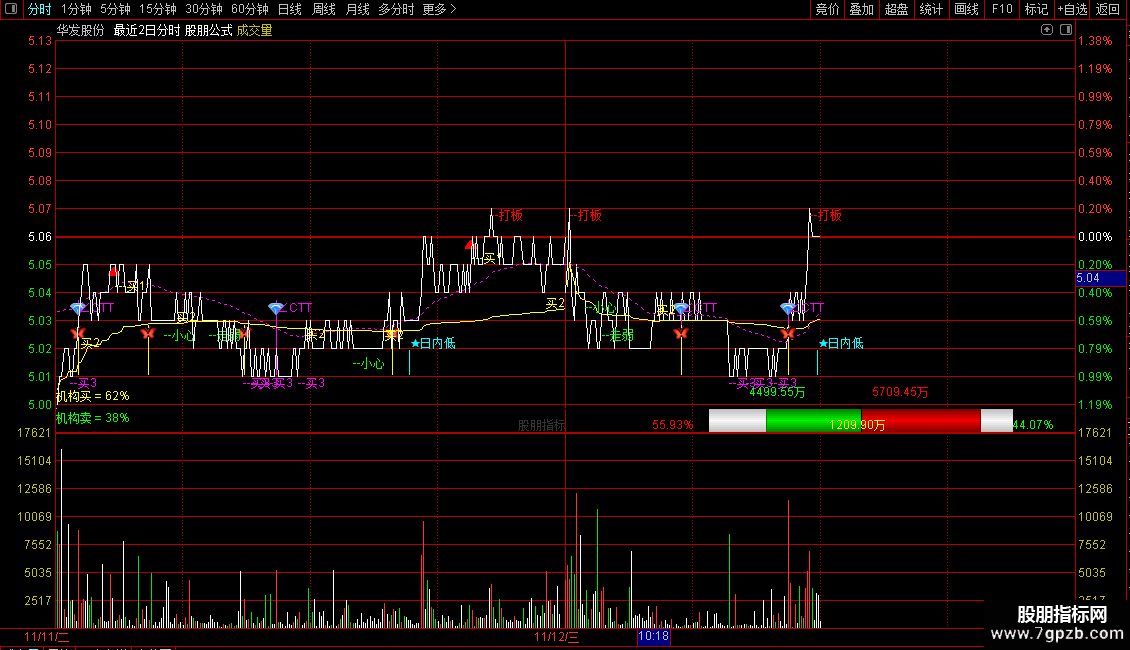1130x650 pixels.
Task: Toggle the left panel icon beside 分时
Action: click(x=11, y=9)
